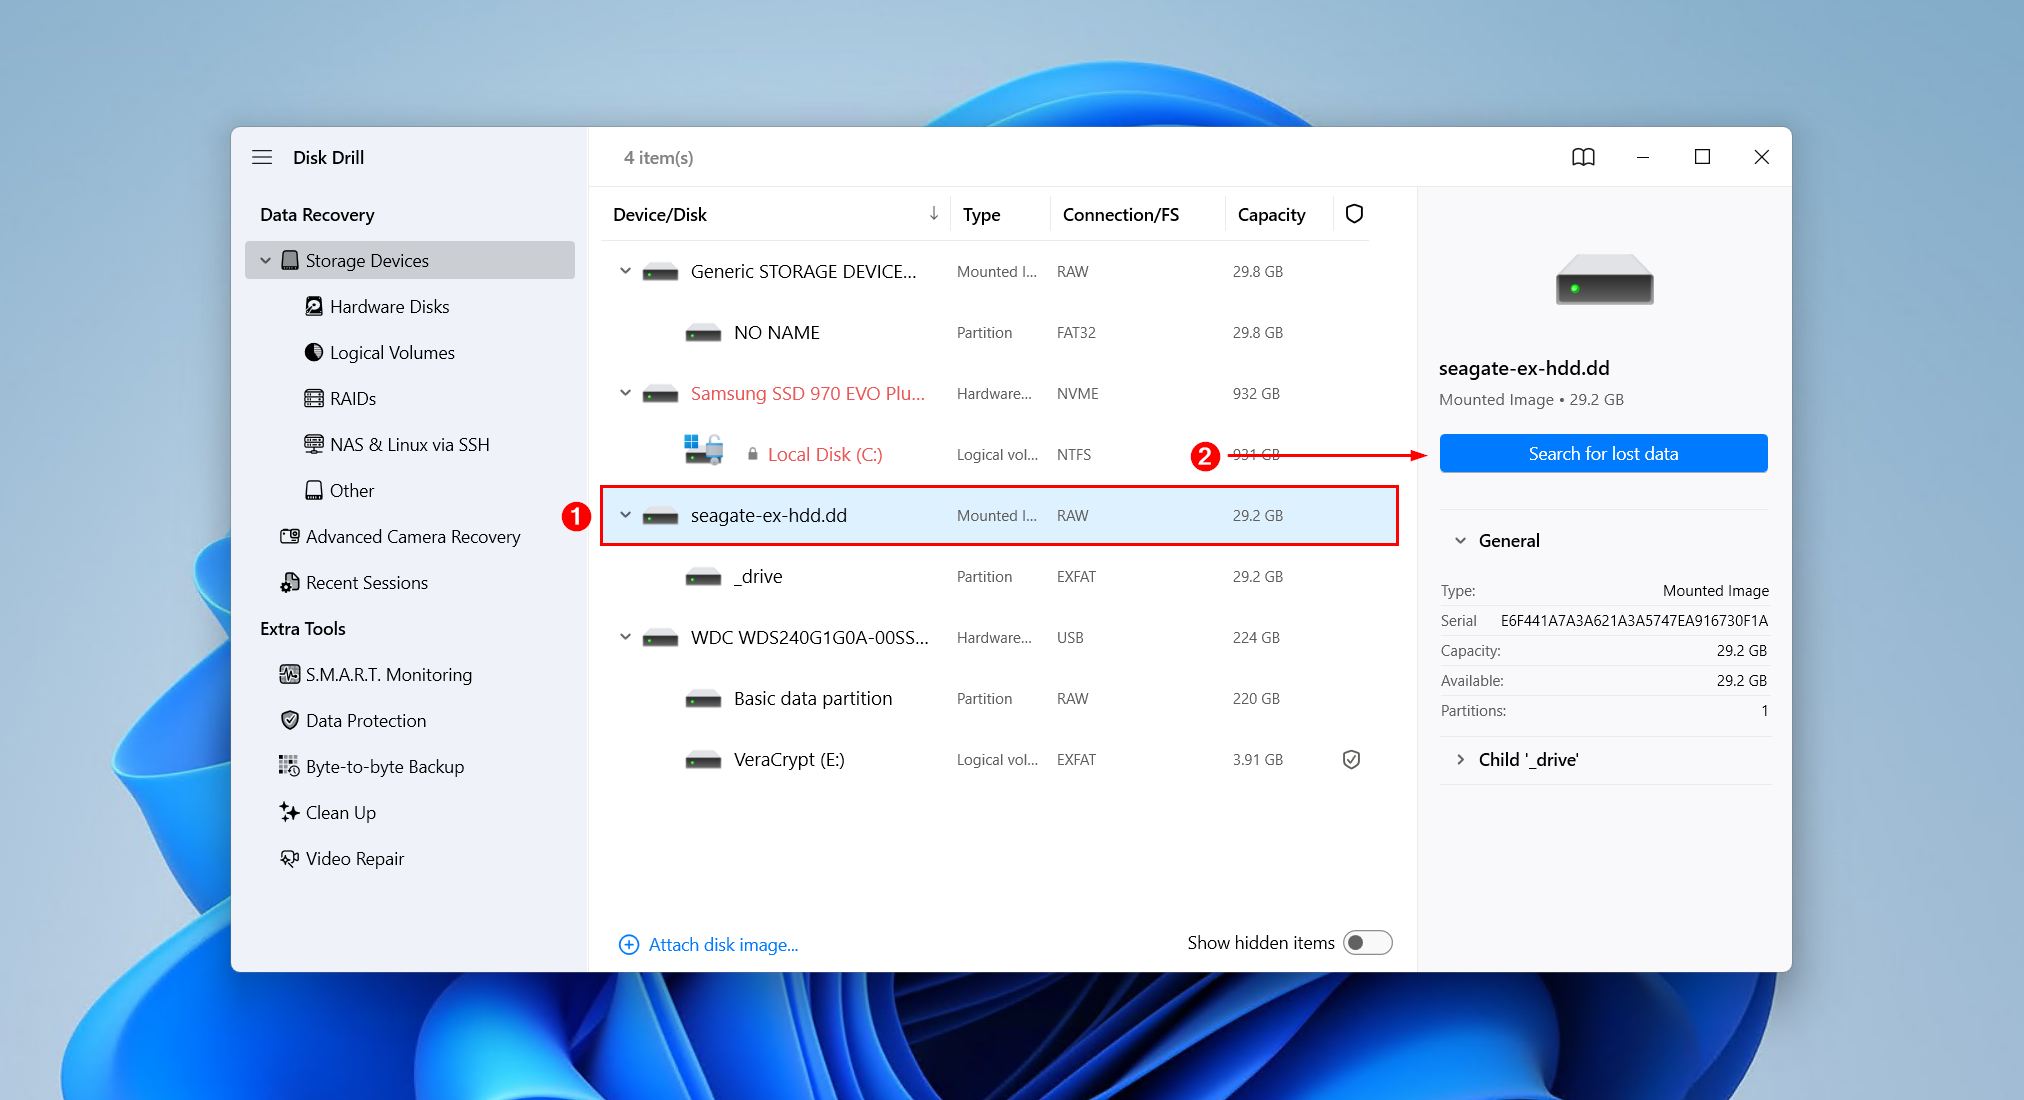The height and width of the screenshot is (1100, 2024).
Task: Click the Storage Devices disk icon
Action: point(290,260)
